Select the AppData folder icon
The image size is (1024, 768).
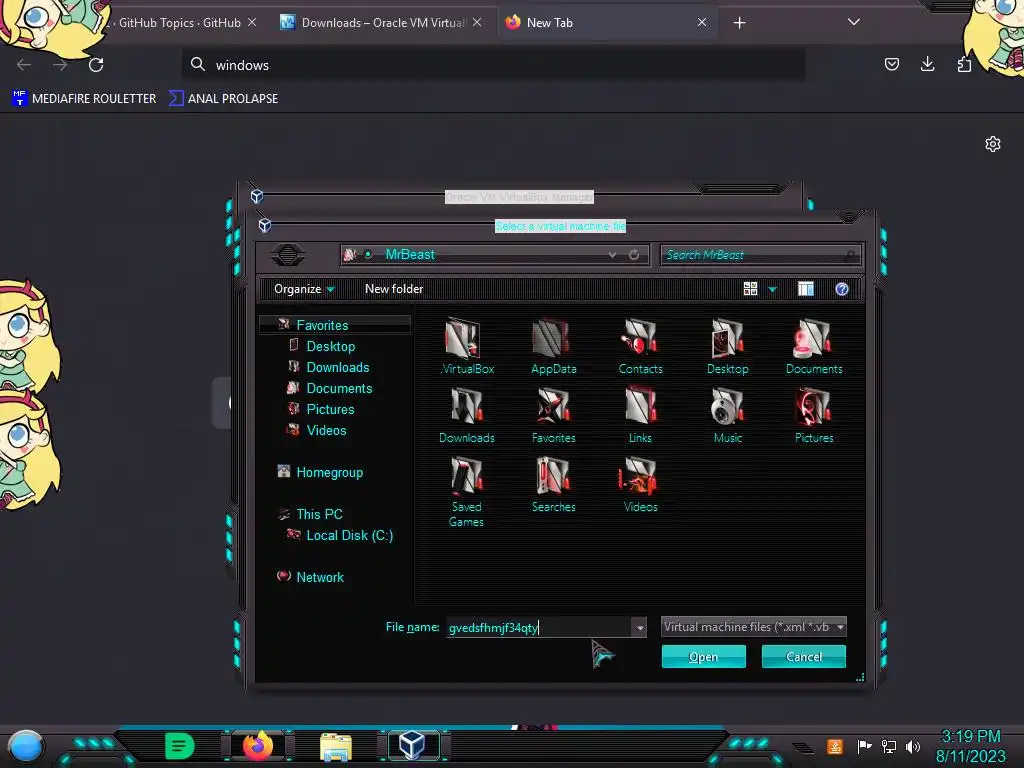pos(551,338)
